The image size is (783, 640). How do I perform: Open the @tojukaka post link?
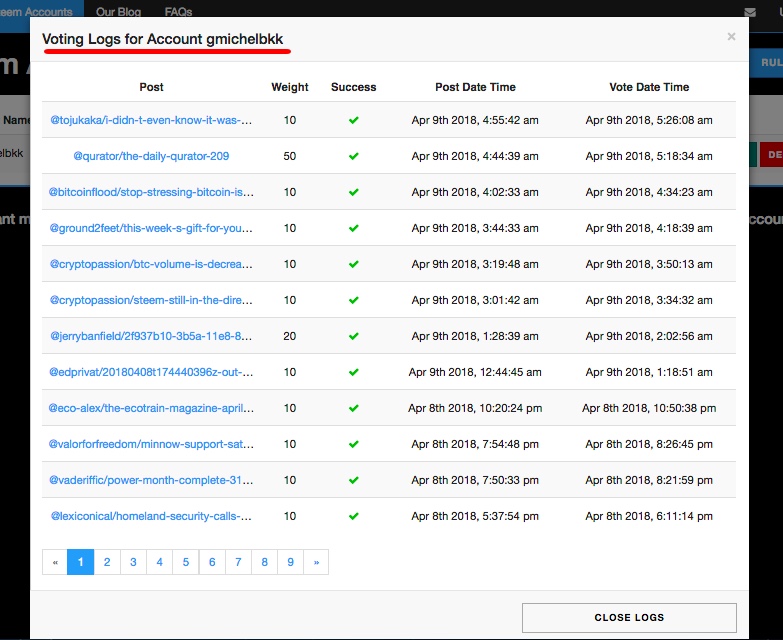click(151, 120)
